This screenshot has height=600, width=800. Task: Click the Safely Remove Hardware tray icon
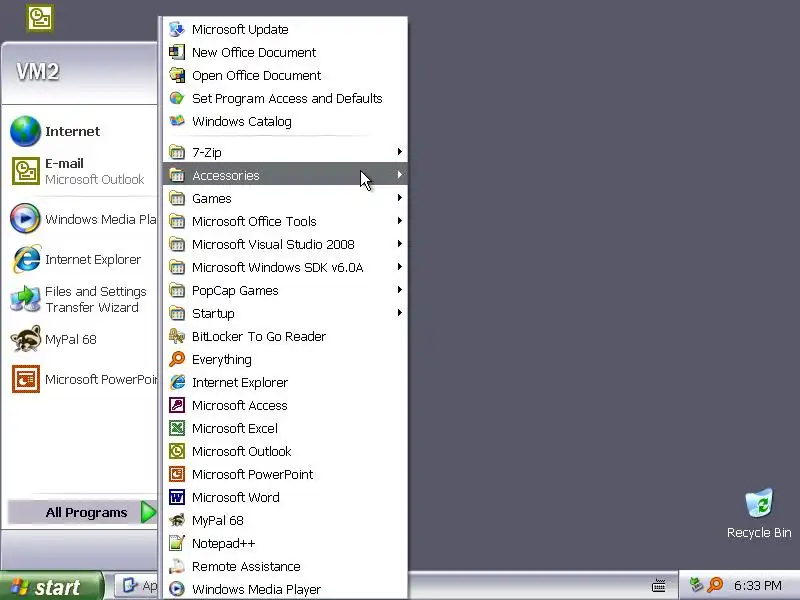click(696, 585)
